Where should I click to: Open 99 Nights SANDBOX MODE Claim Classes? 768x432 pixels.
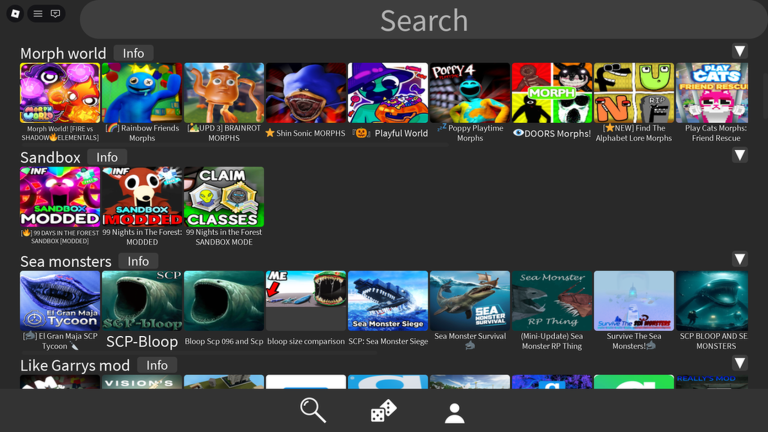224,197
